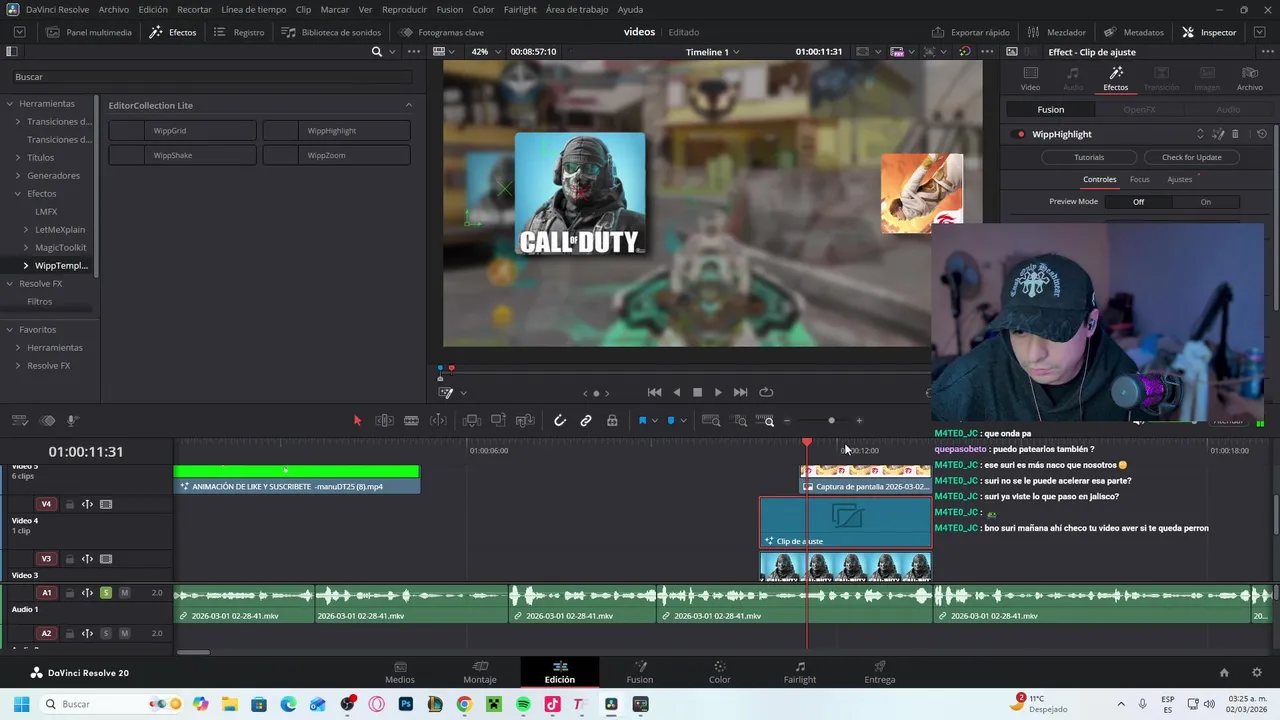Activate the Trim edit mode tool
1280x720 pixels.
384,421
